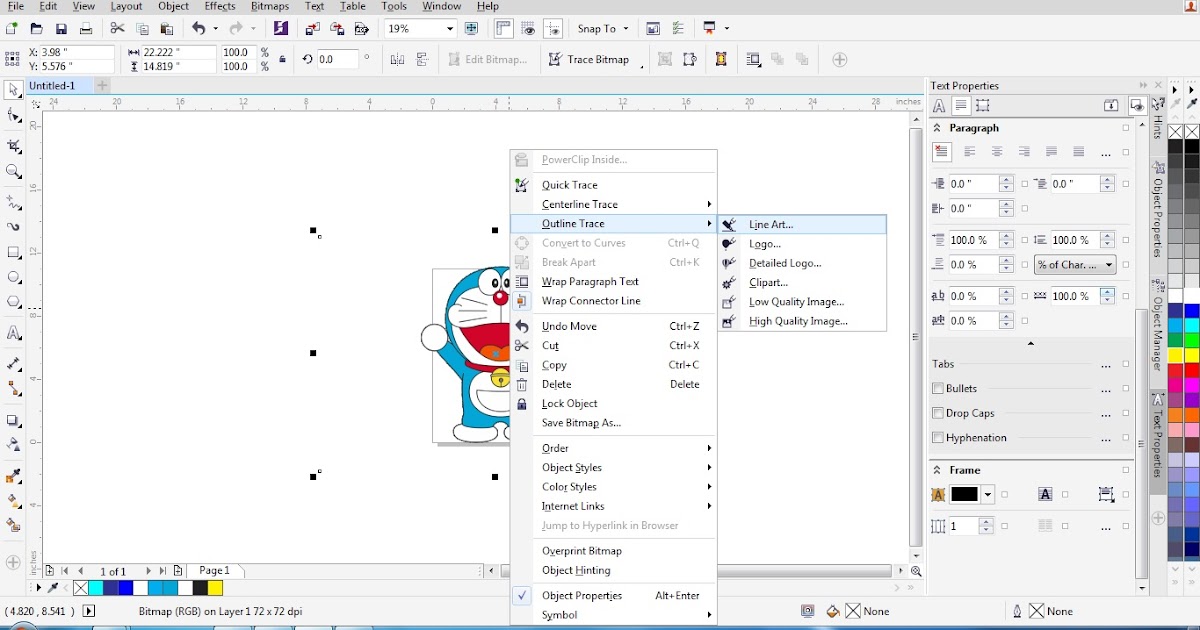Toggle the Show guidelines toolbar icon

[x=553, y=29]
